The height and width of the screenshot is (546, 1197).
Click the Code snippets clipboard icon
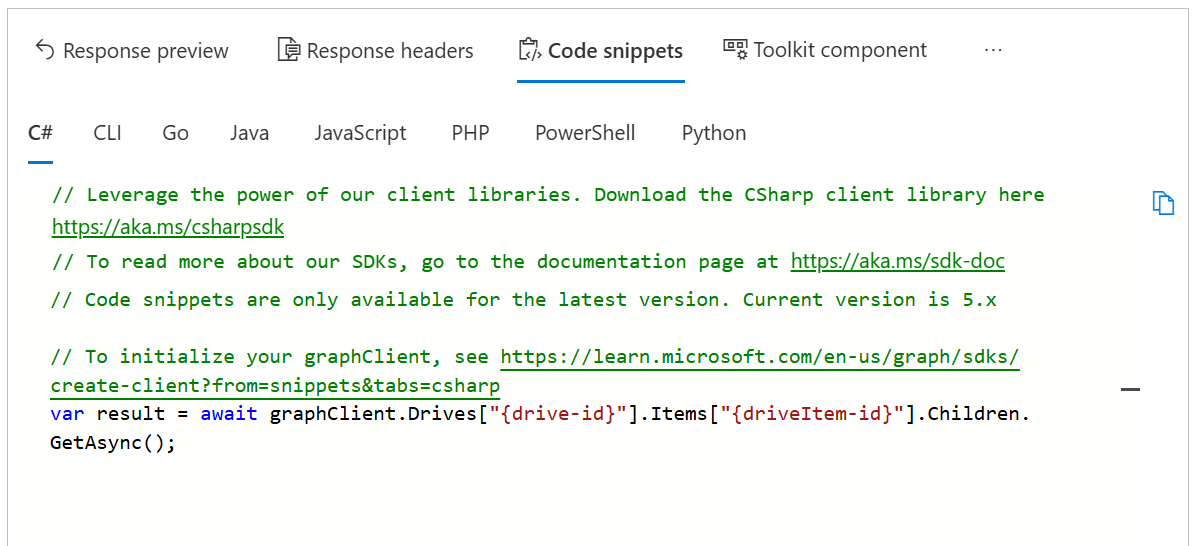pyautogui.click(x=529, y=50)
